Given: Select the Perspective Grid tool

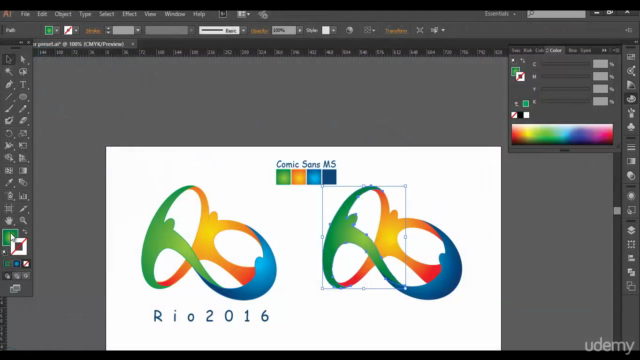Looking at the screenshot, I should pos(23,158).
